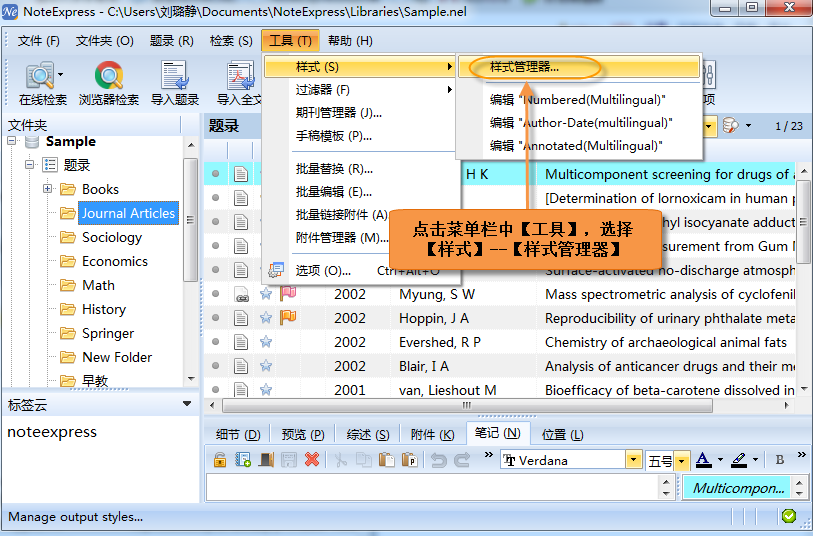
Task: Toggle the read-status dot on the Myung, S W row
Action: click(216, 294)
